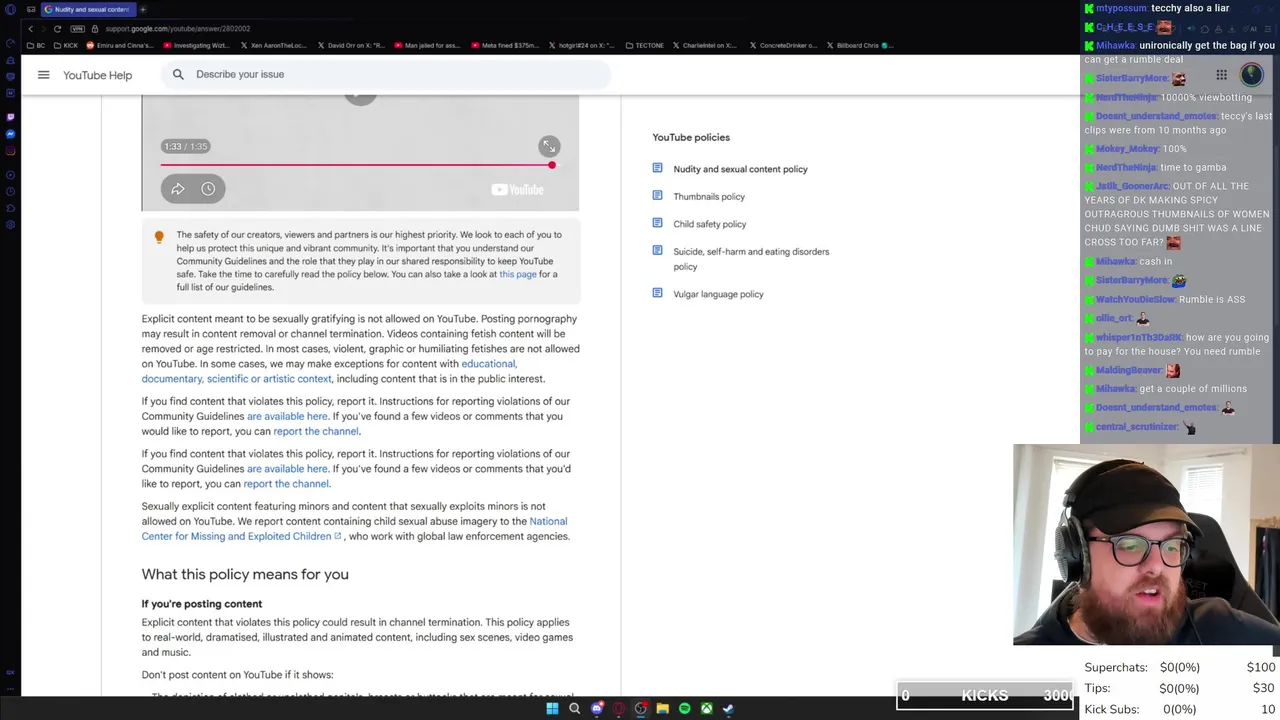This screenshot has width=1280, height=720.
Task: Open the KICK bookmarks folder
Action: (x=65, y=45)
